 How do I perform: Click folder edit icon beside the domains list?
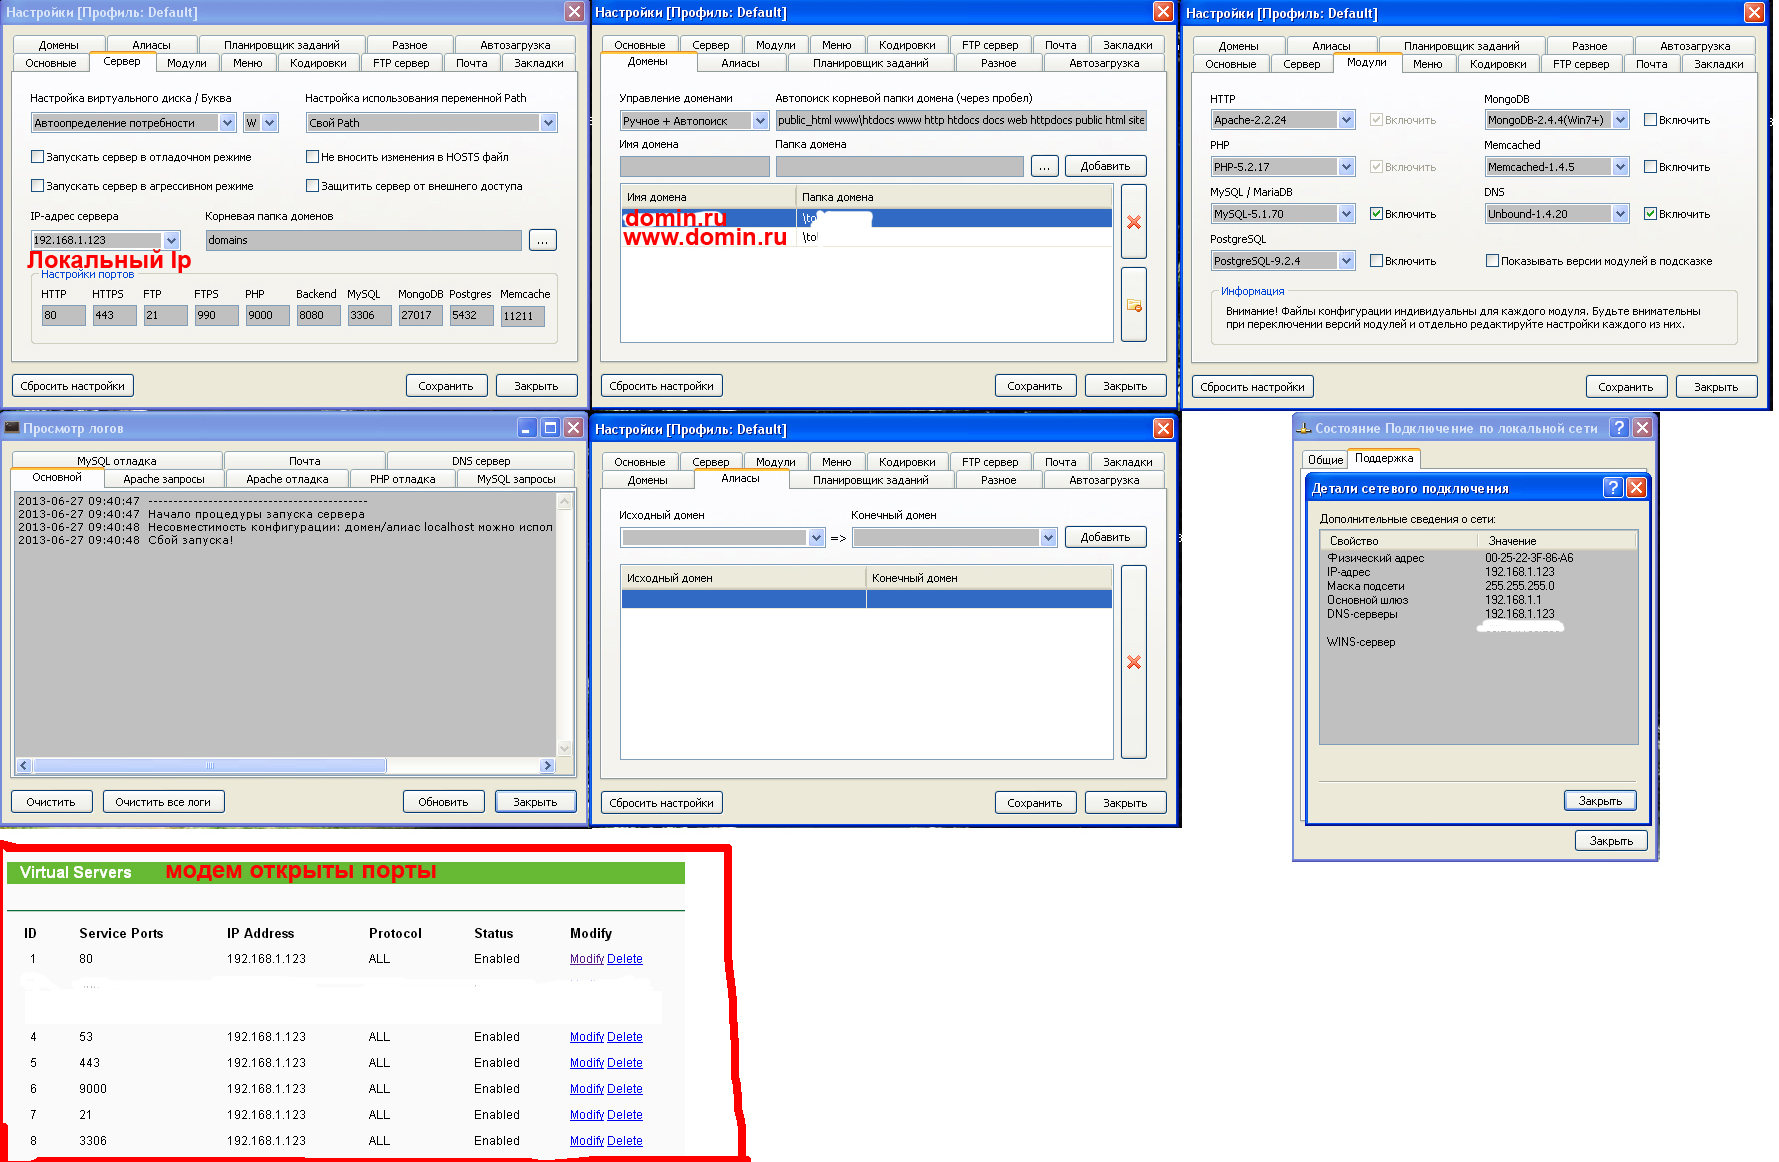(1133, 305)
